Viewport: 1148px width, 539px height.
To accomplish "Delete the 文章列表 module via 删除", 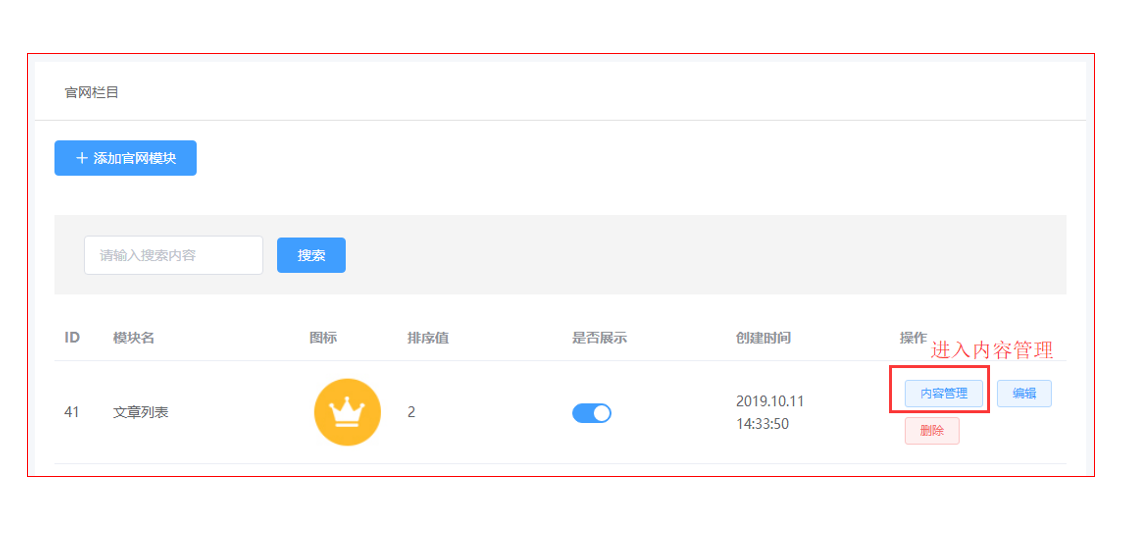I will coord(932,431).
